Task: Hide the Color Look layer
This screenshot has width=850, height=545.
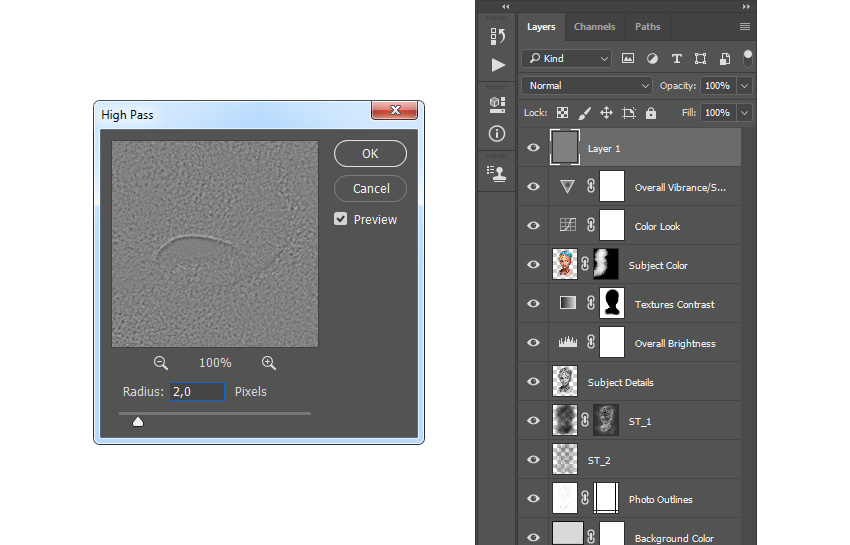Action: 533,226
